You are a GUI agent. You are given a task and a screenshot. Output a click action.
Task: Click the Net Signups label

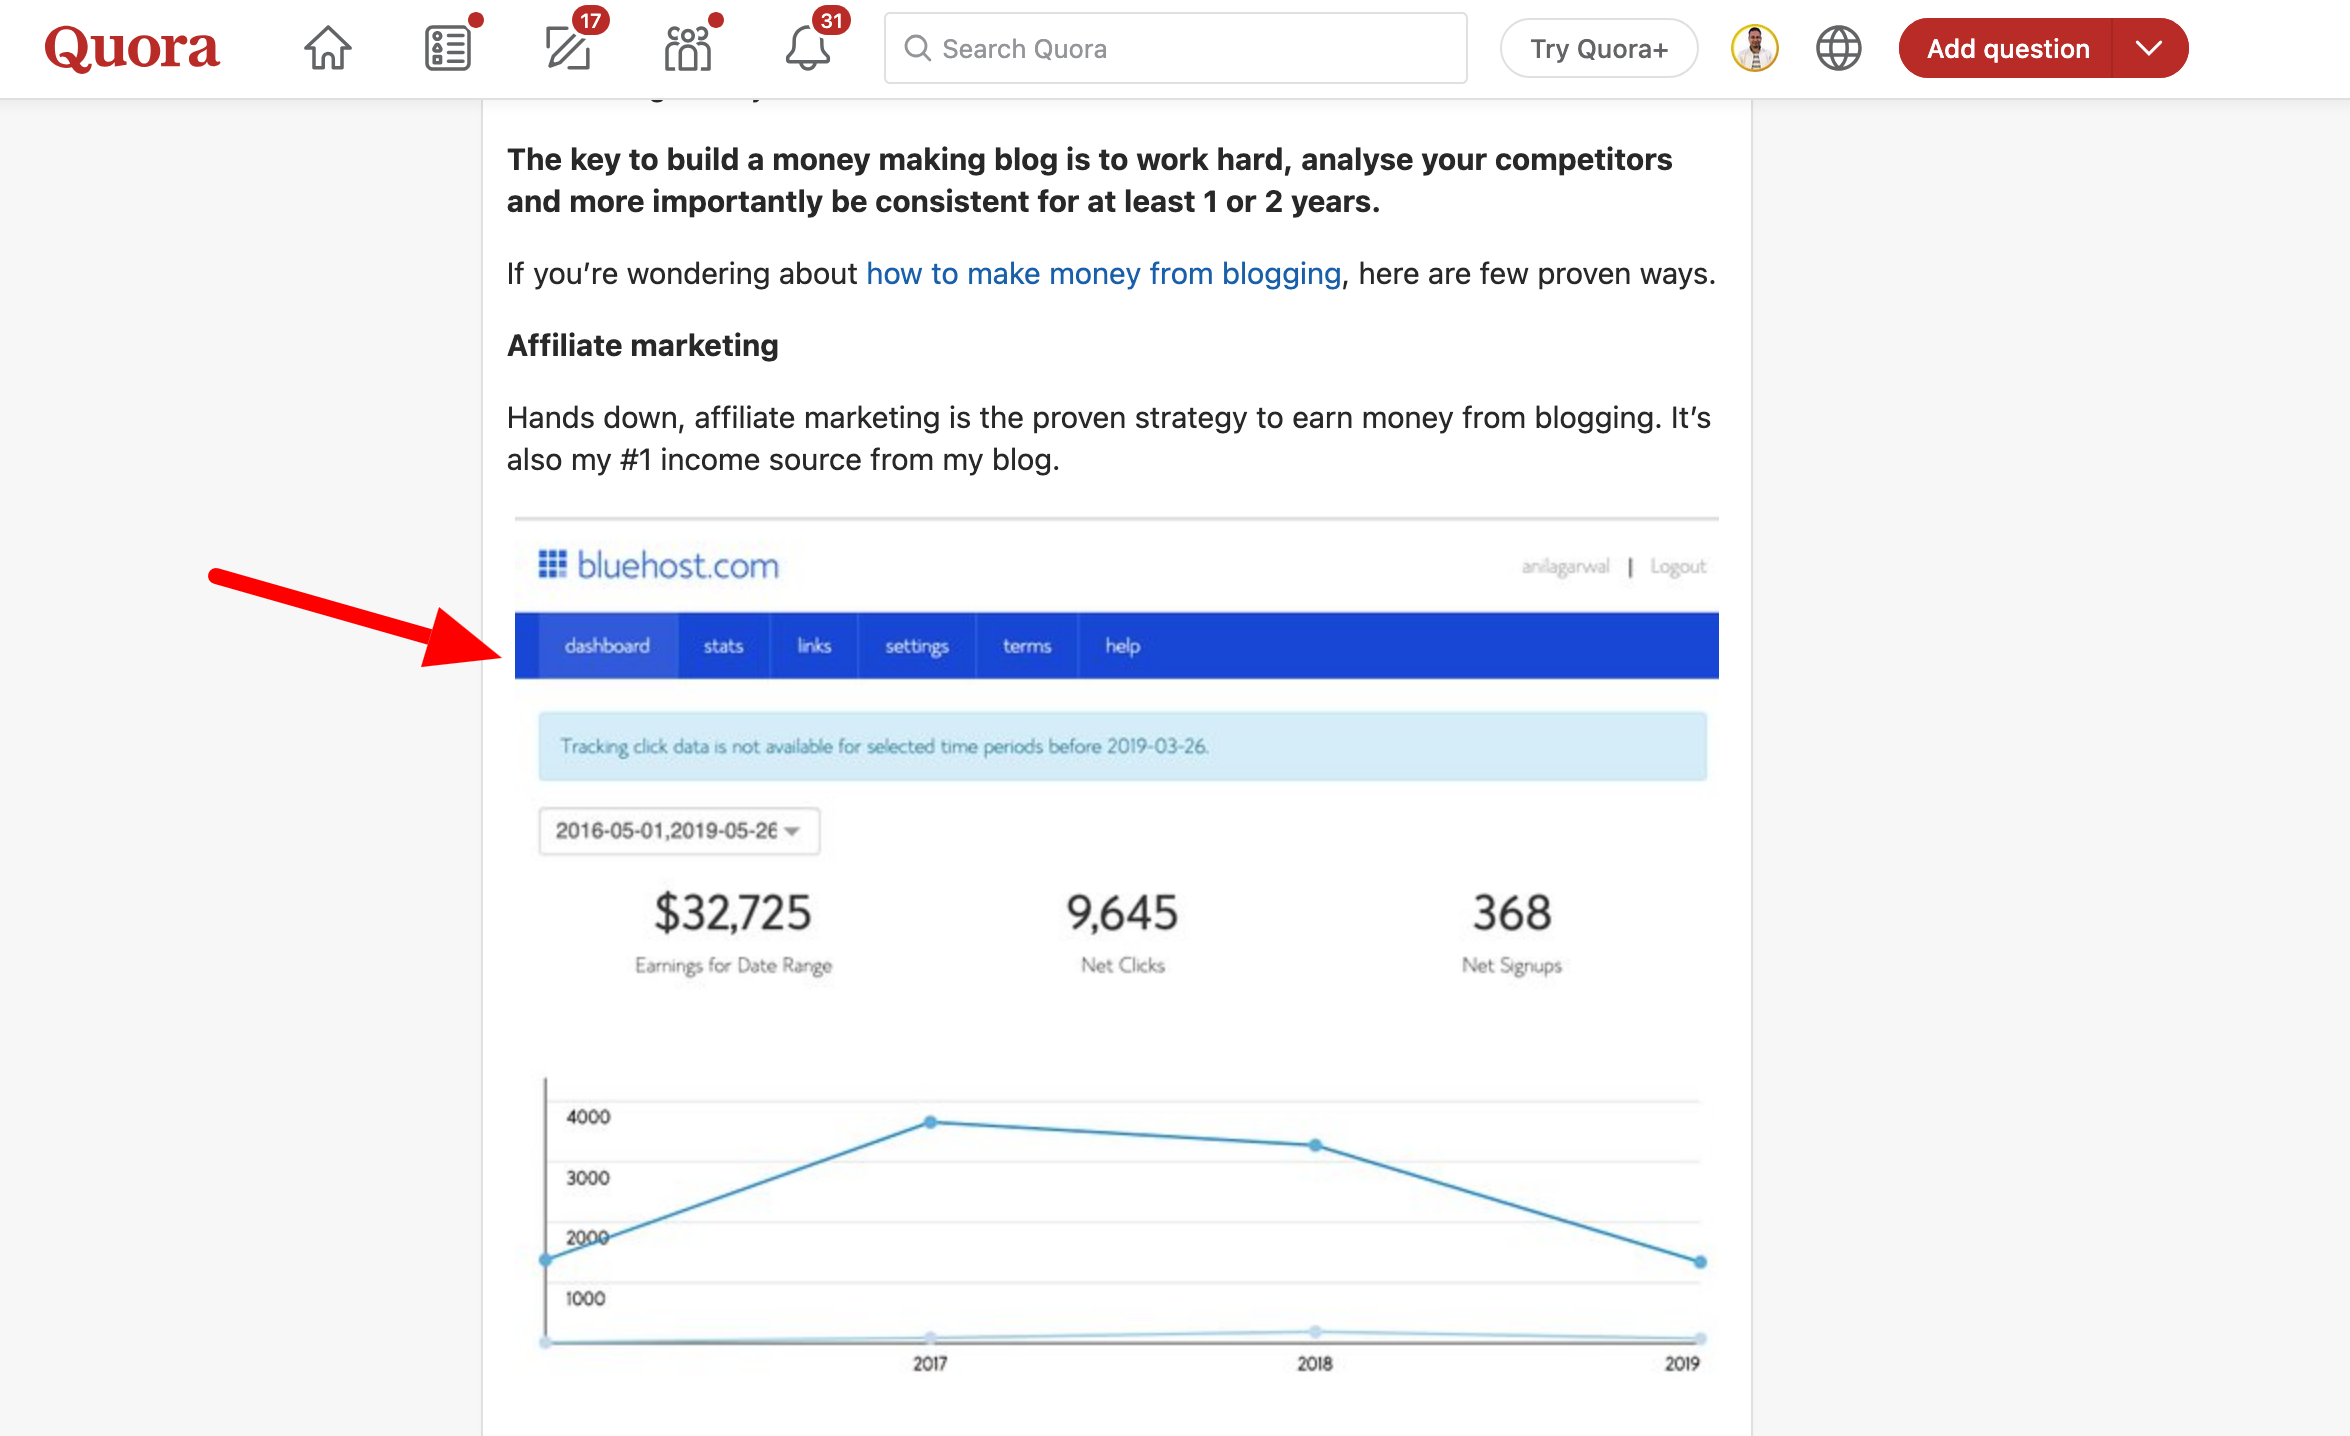coord(1512,965)
